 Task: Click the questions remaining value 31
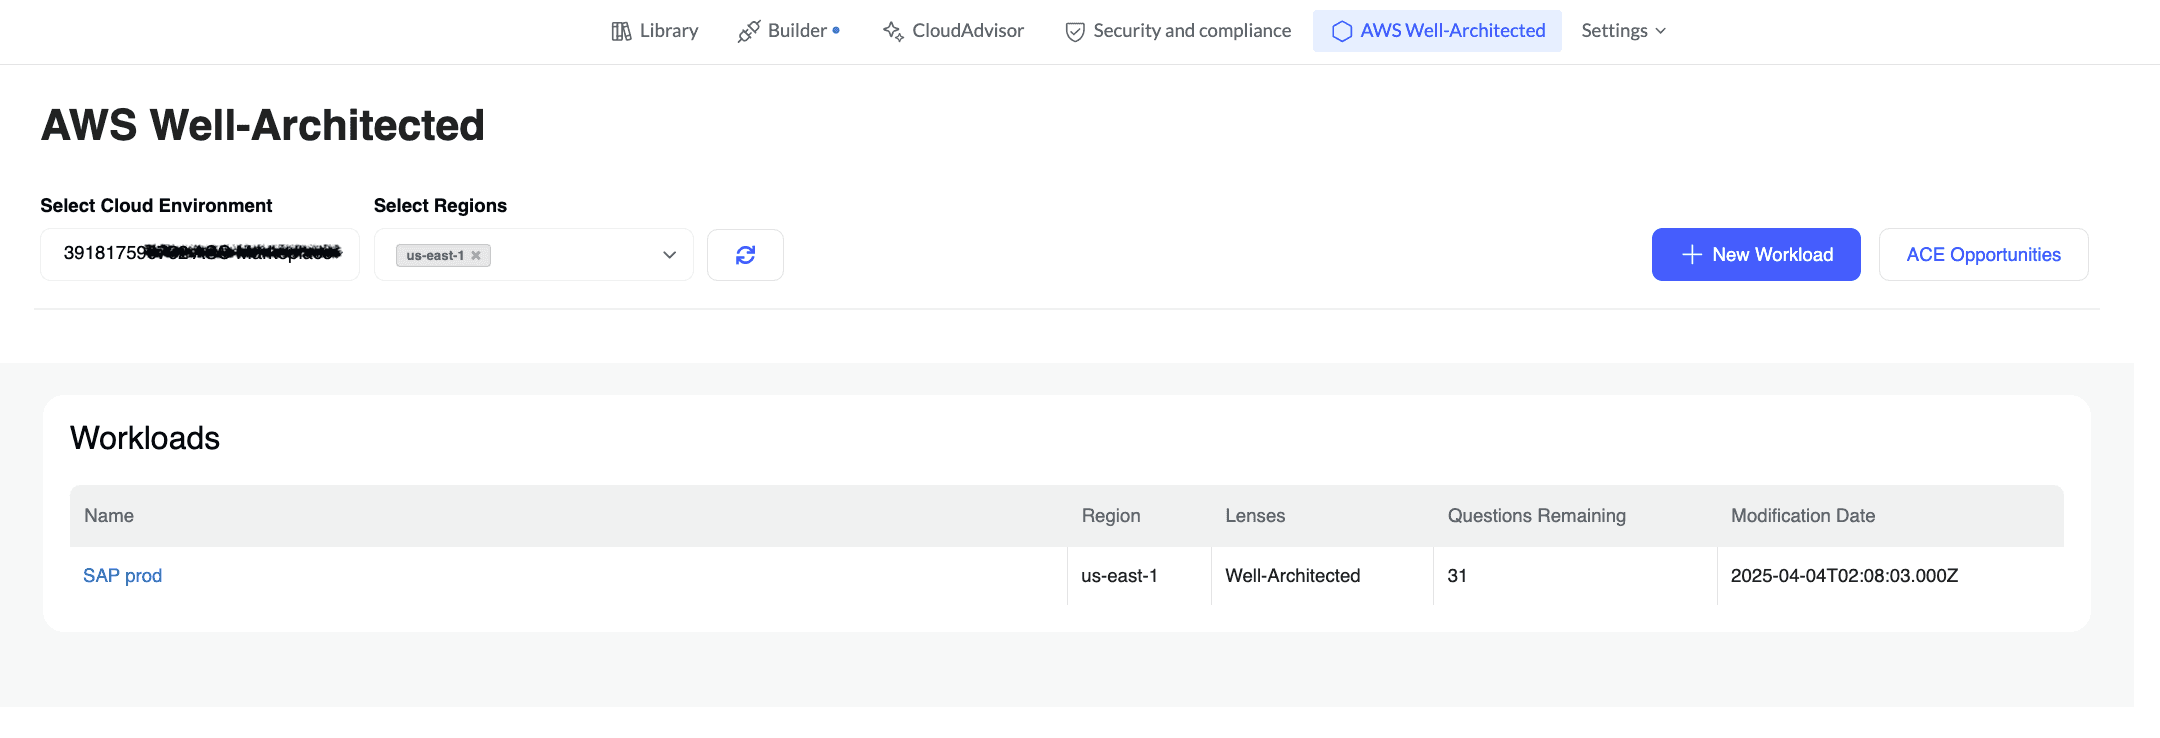click(x=1457, y=576)
